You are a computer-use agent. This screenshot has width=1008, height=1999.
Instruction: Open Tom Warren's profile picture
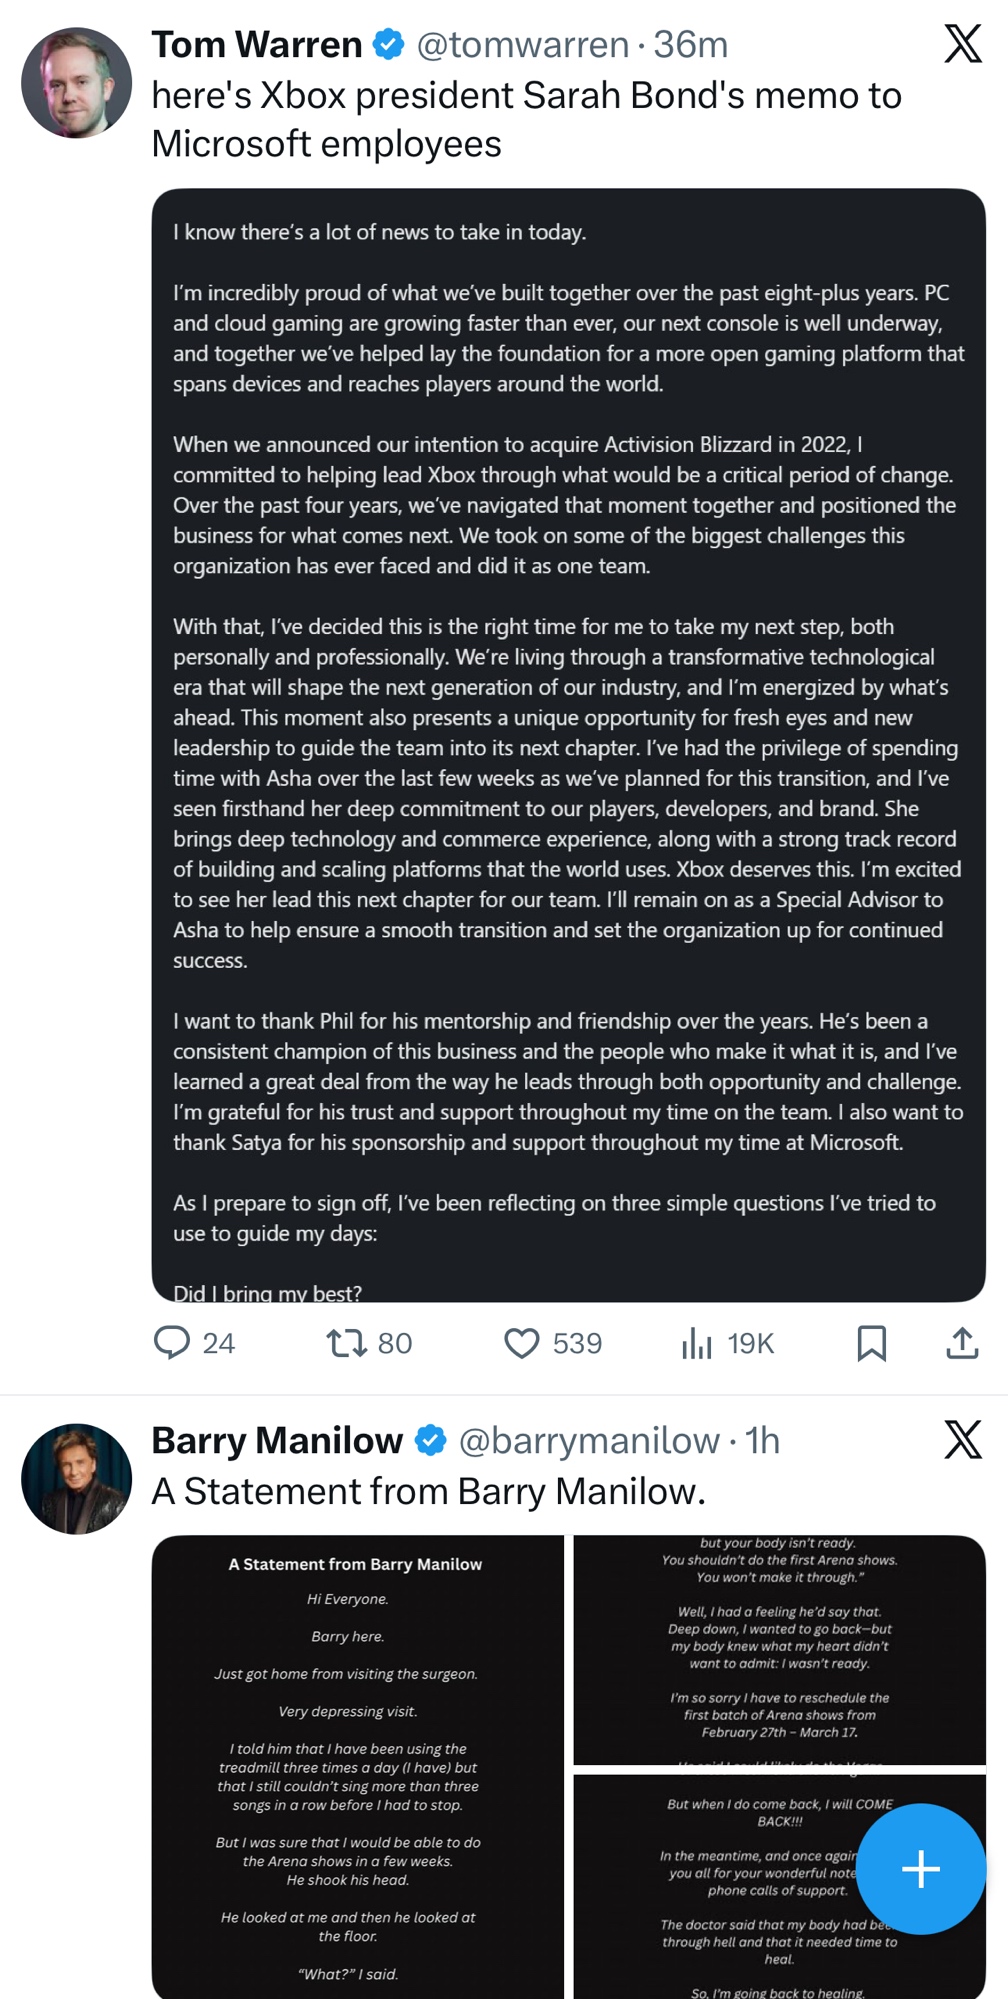pyautogui.click(x=77, y=83)
